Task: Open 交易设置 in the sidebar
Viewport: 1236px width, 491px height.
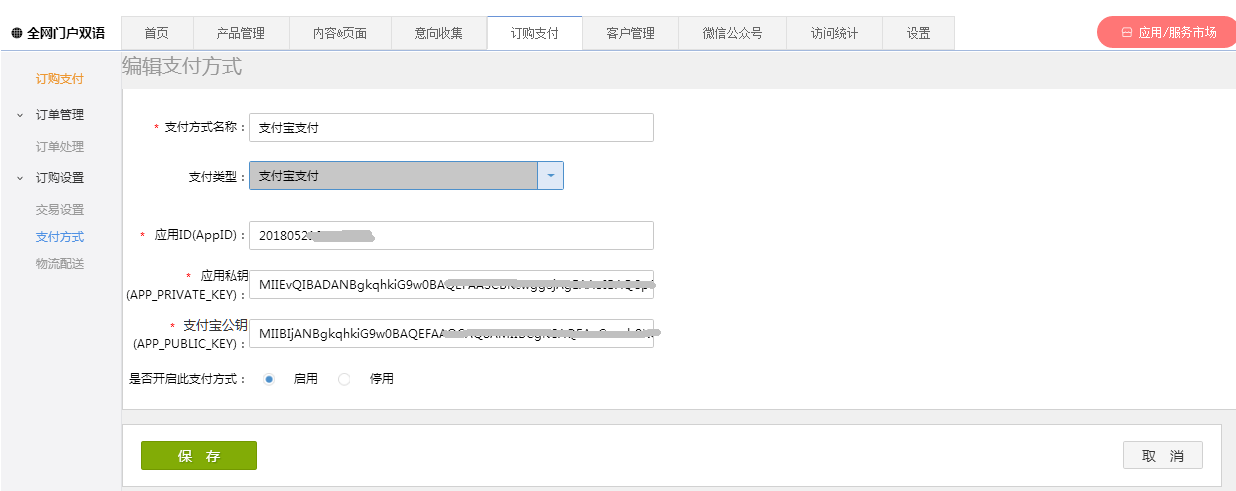Action: click(x=60, y=210)
